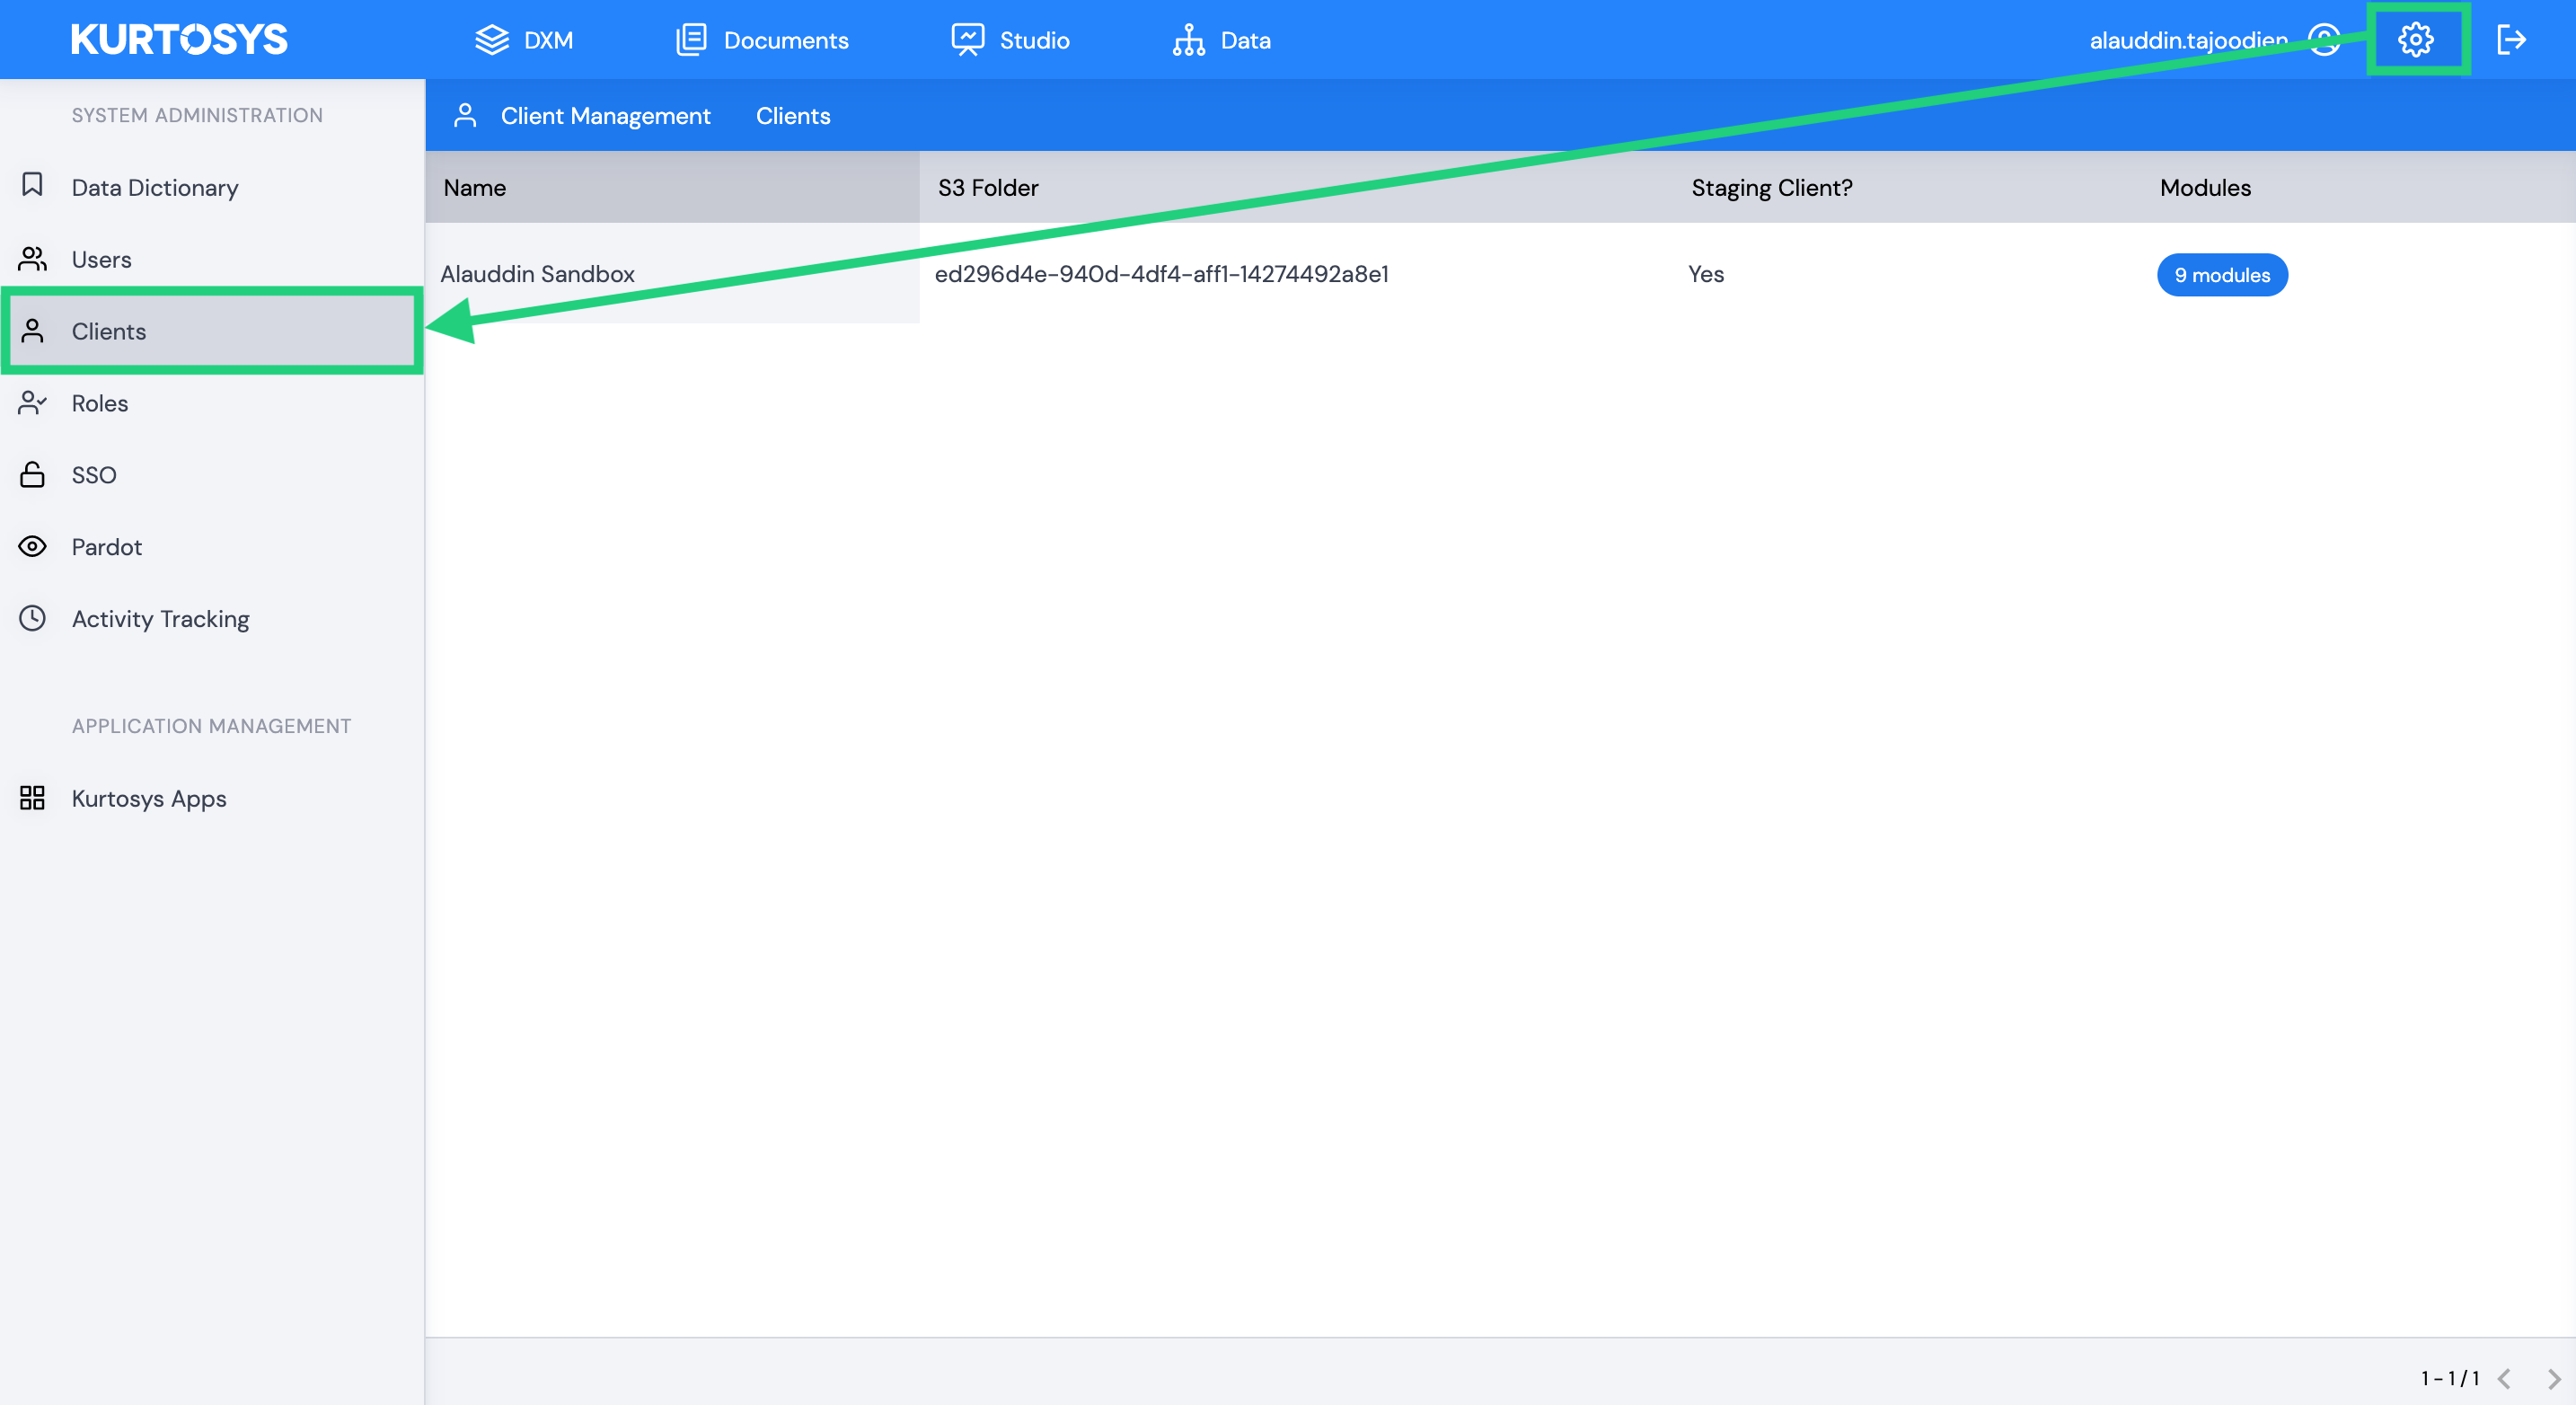Select Users in the sidebar
2576x1405 pixels.
tap(212, 259)
